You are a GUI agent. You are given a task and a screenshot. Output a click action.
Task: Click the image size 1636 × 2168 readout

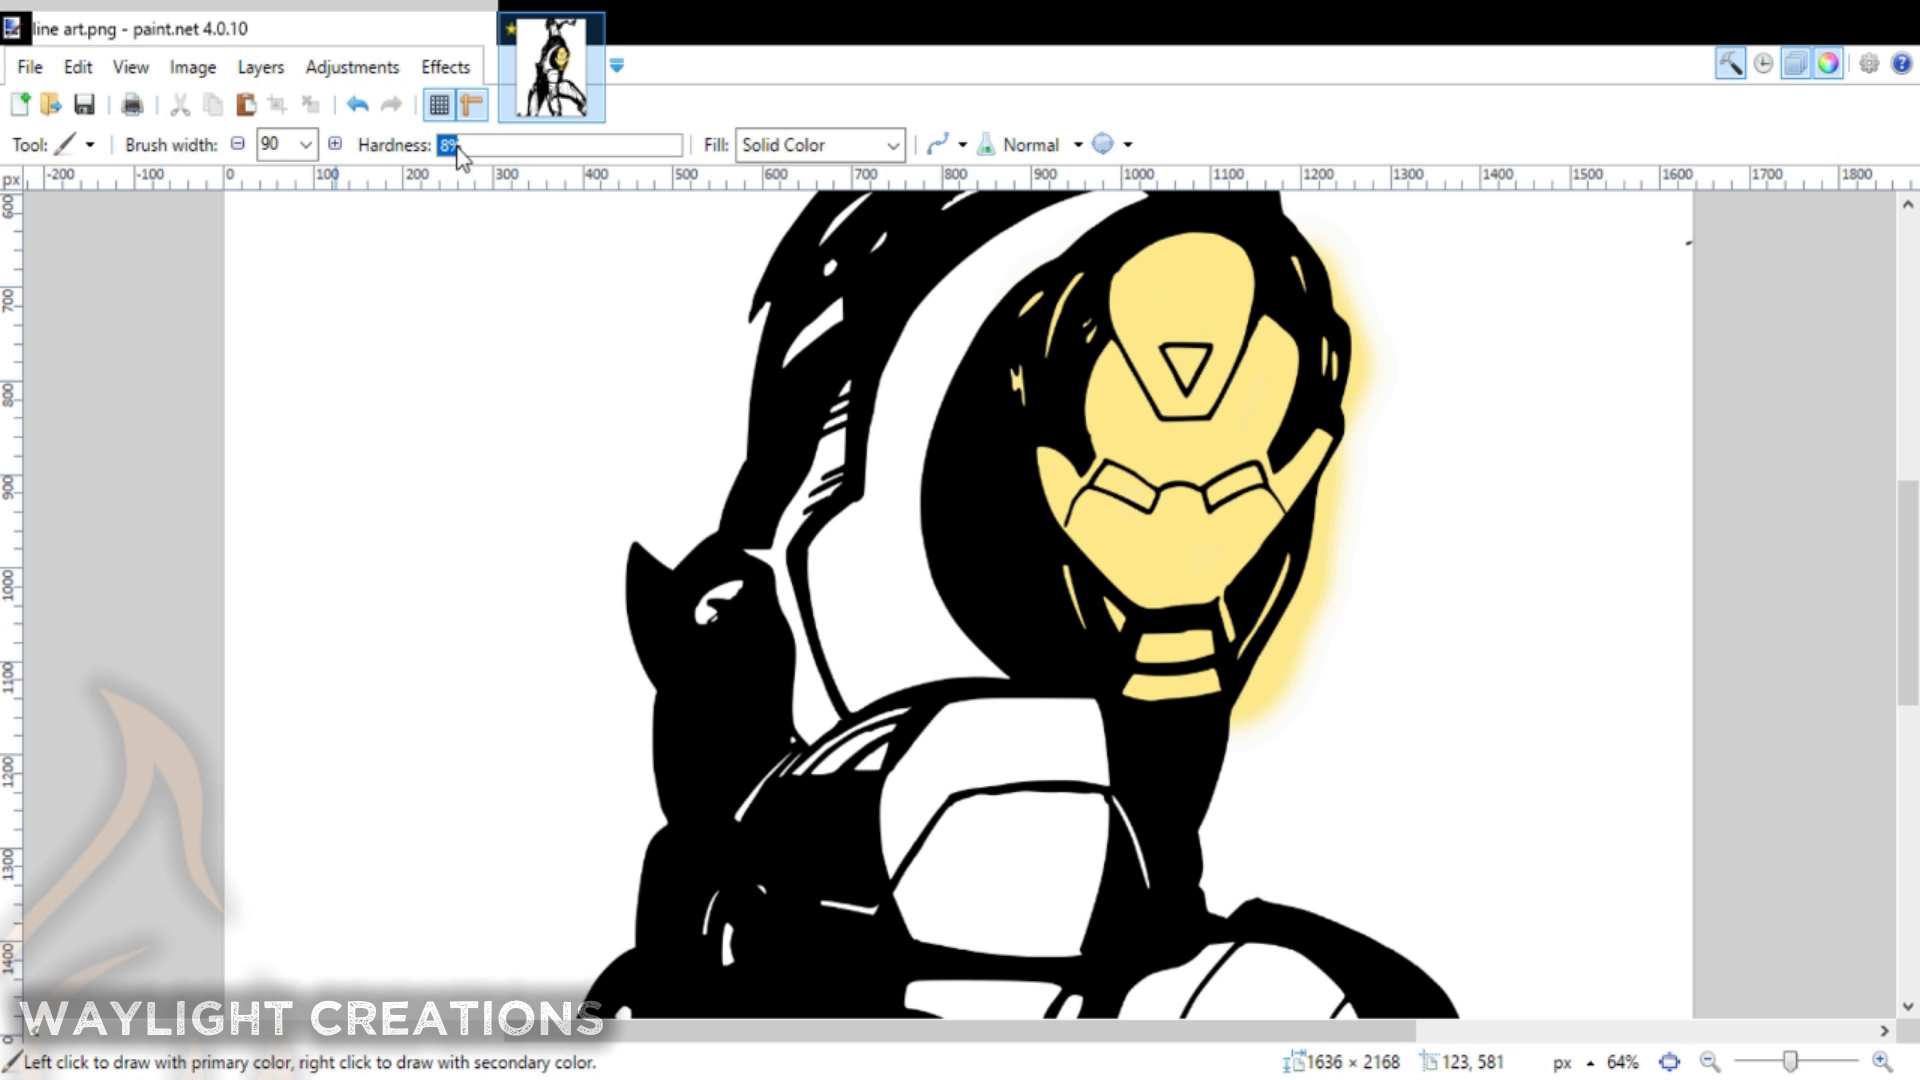pos(1342,1062)
